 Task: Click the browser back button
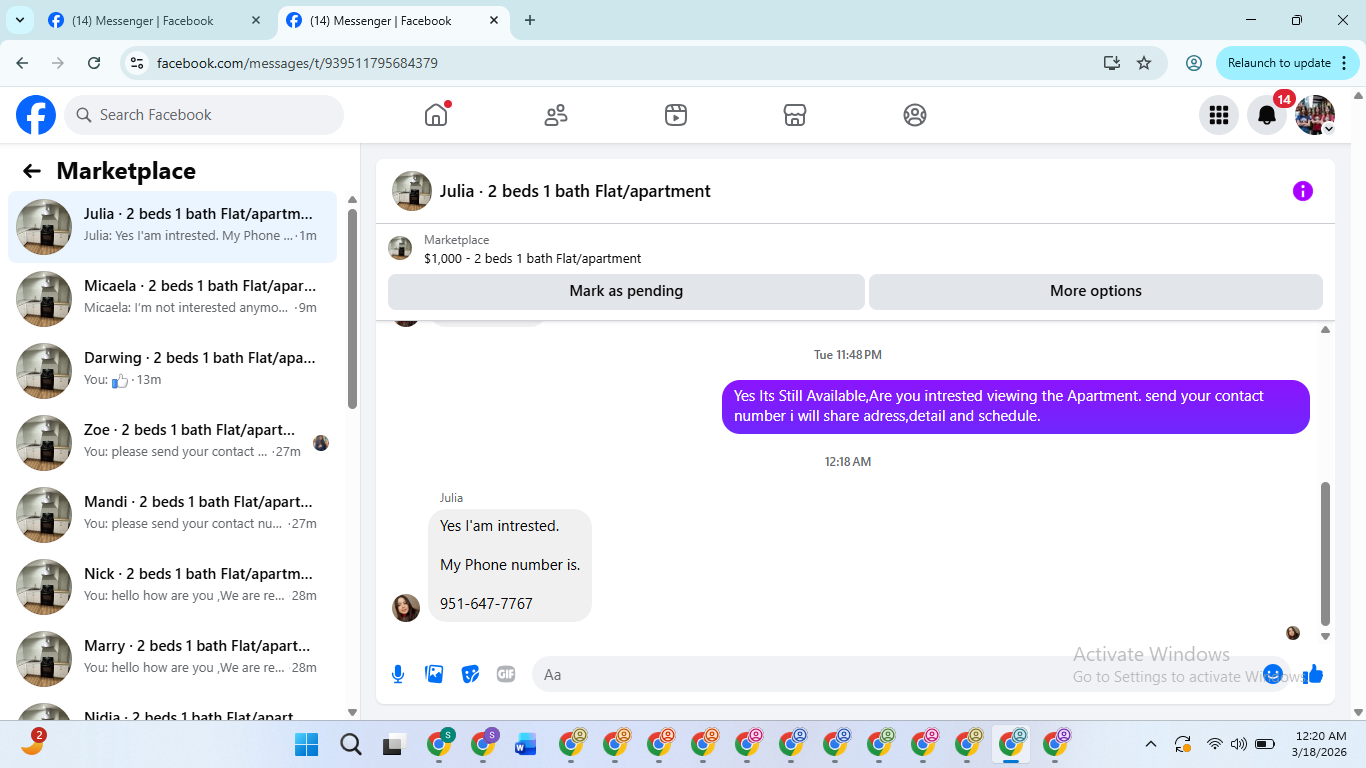click(22, 63)
